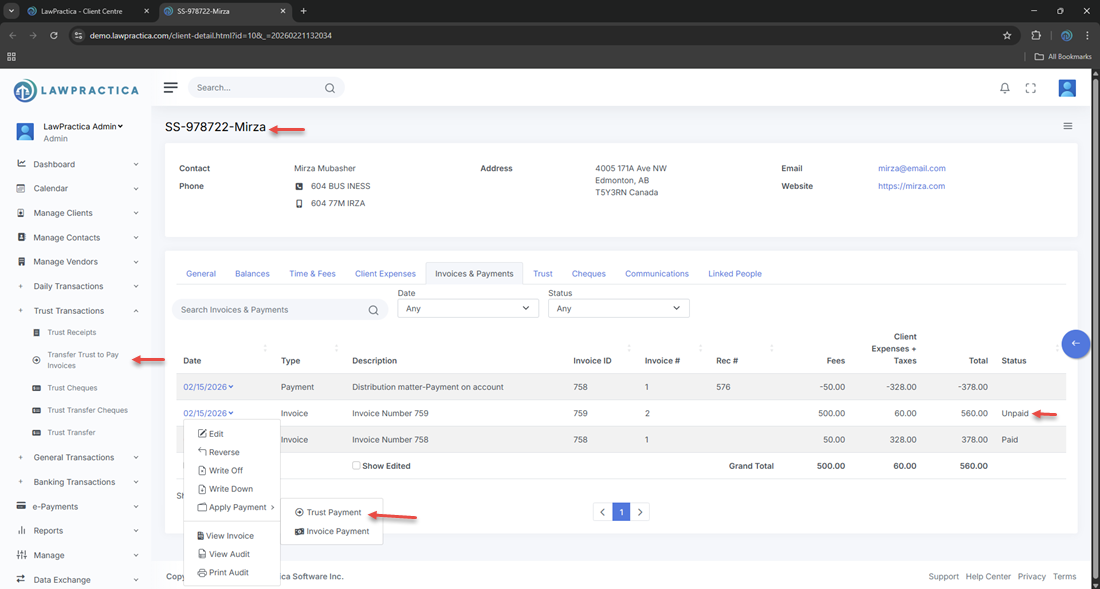1100x589 pixels.
Task: Click the blue back arrow circle button
Action: tap(1075, 343)
